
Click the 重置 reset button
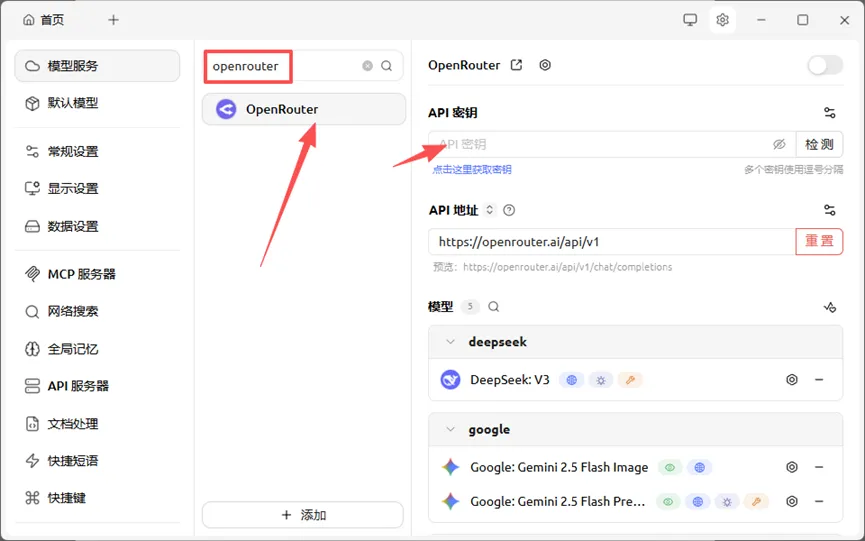tap(819, 242)
